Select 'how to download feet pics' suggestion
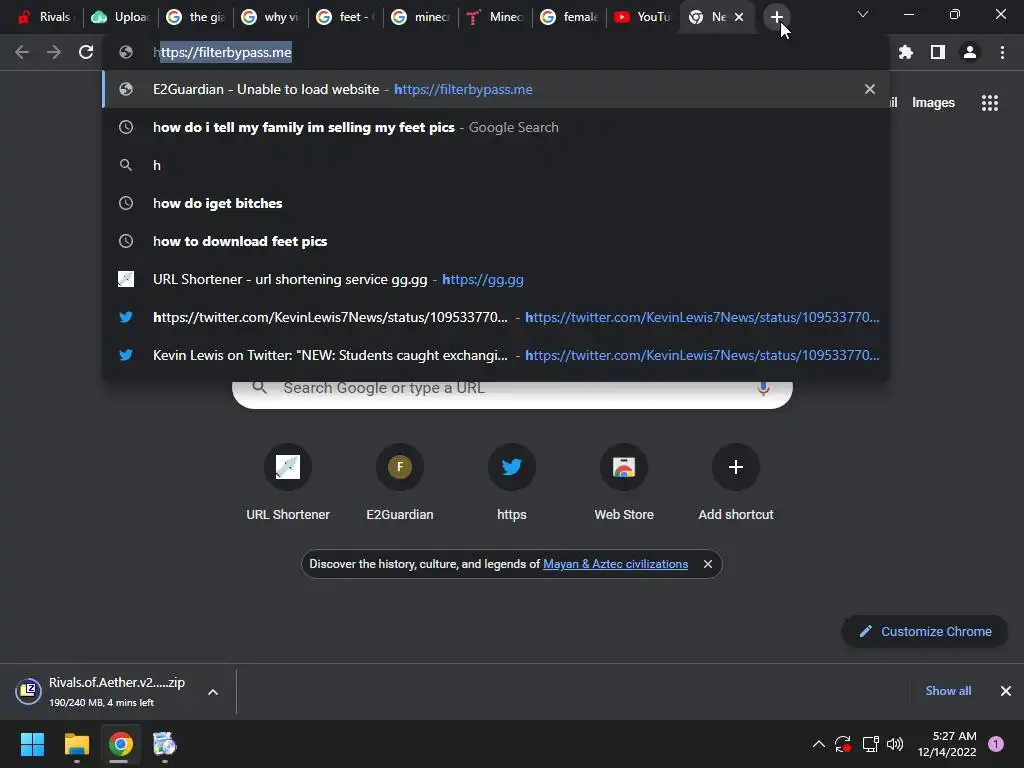 [x=496, y=241]
